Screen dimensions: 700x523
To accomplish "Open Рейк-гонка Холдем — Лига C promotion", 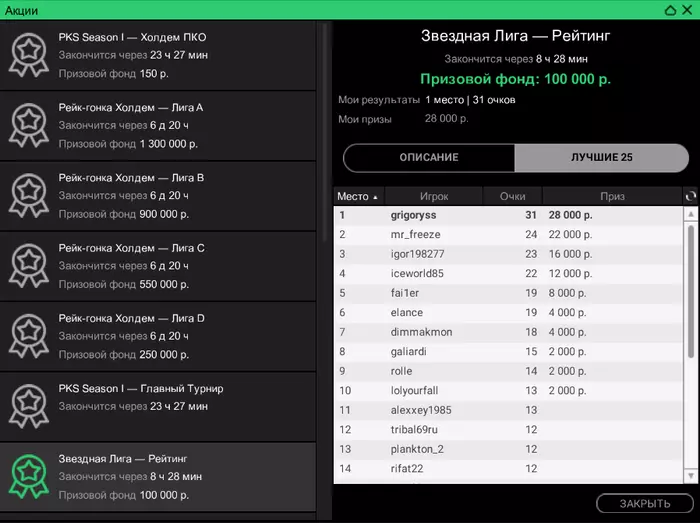I will coord(158,266).
